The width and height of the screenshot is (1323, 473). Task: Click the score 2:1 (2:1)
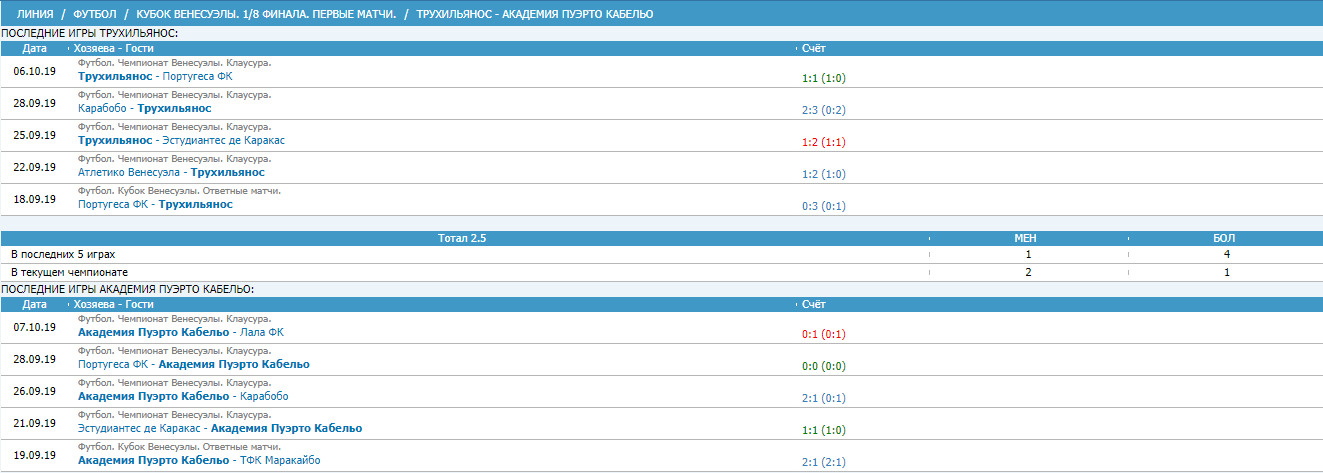click(824, 462)
